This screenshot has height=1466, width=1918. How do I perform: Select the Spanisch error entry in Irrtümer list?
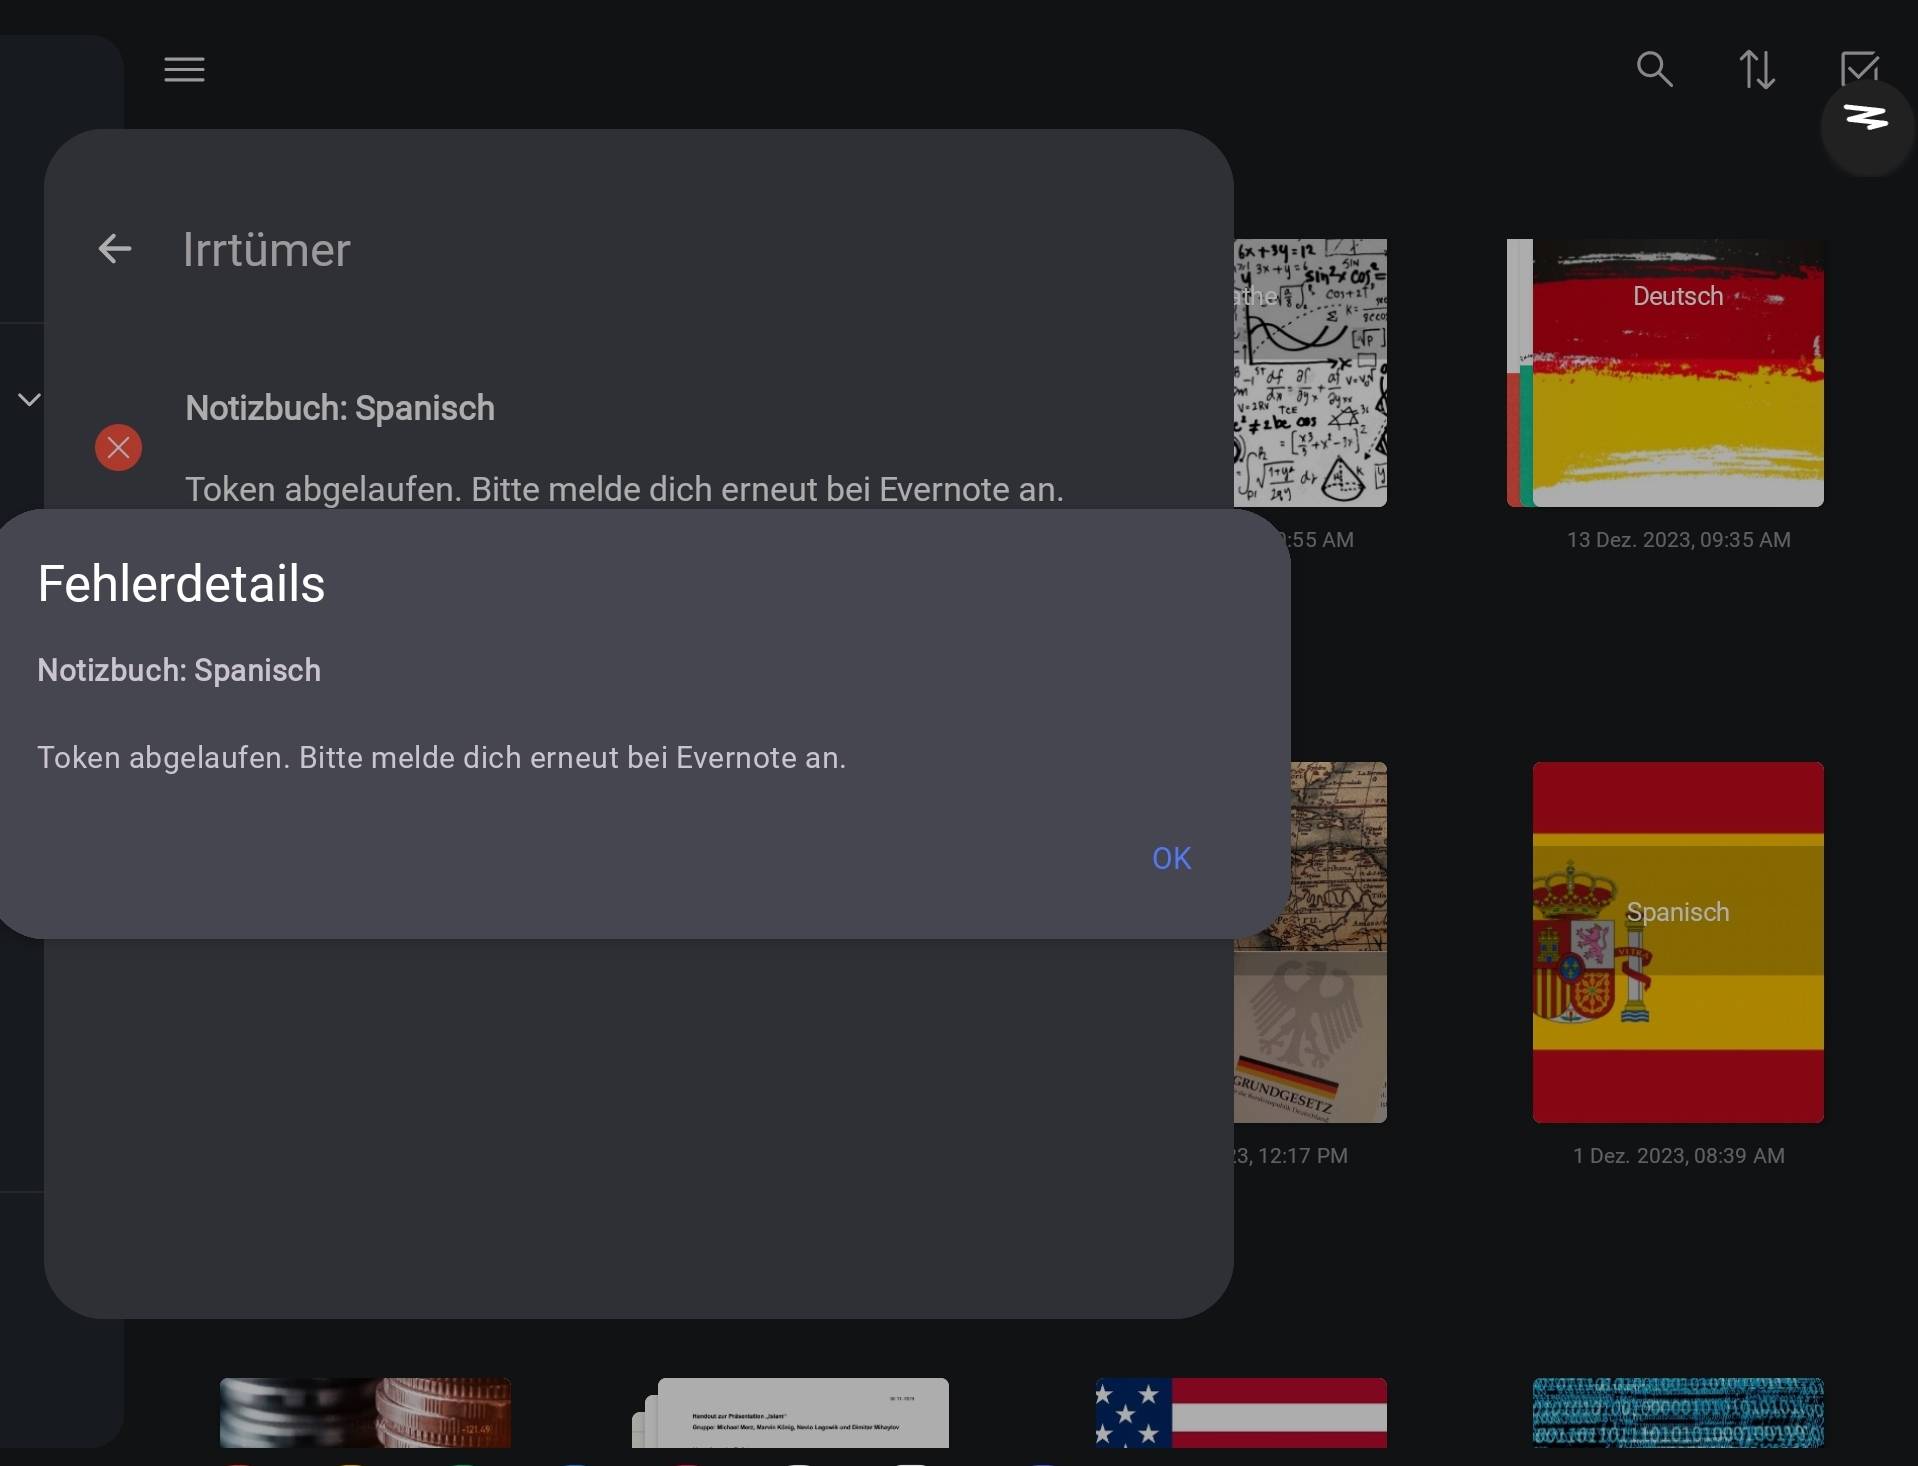click(624, 450)
